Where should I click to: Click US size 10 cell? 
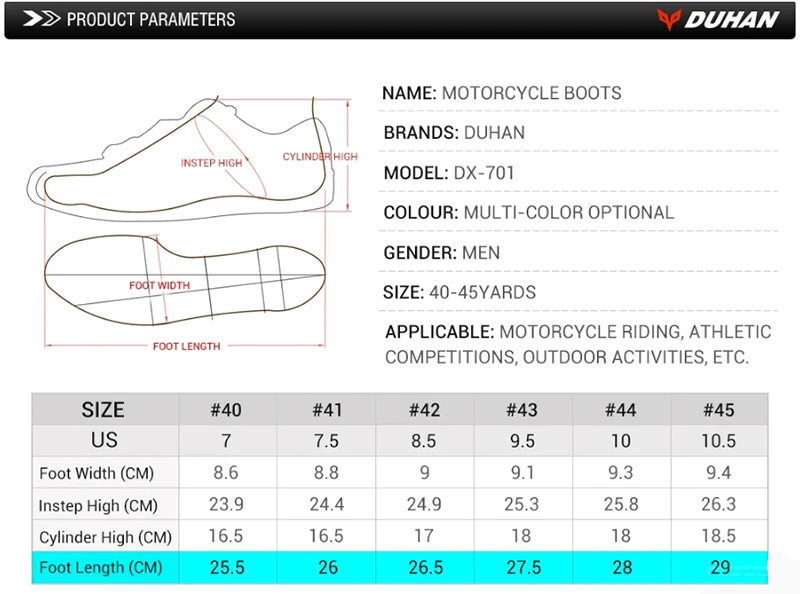(x=621, y=441)
